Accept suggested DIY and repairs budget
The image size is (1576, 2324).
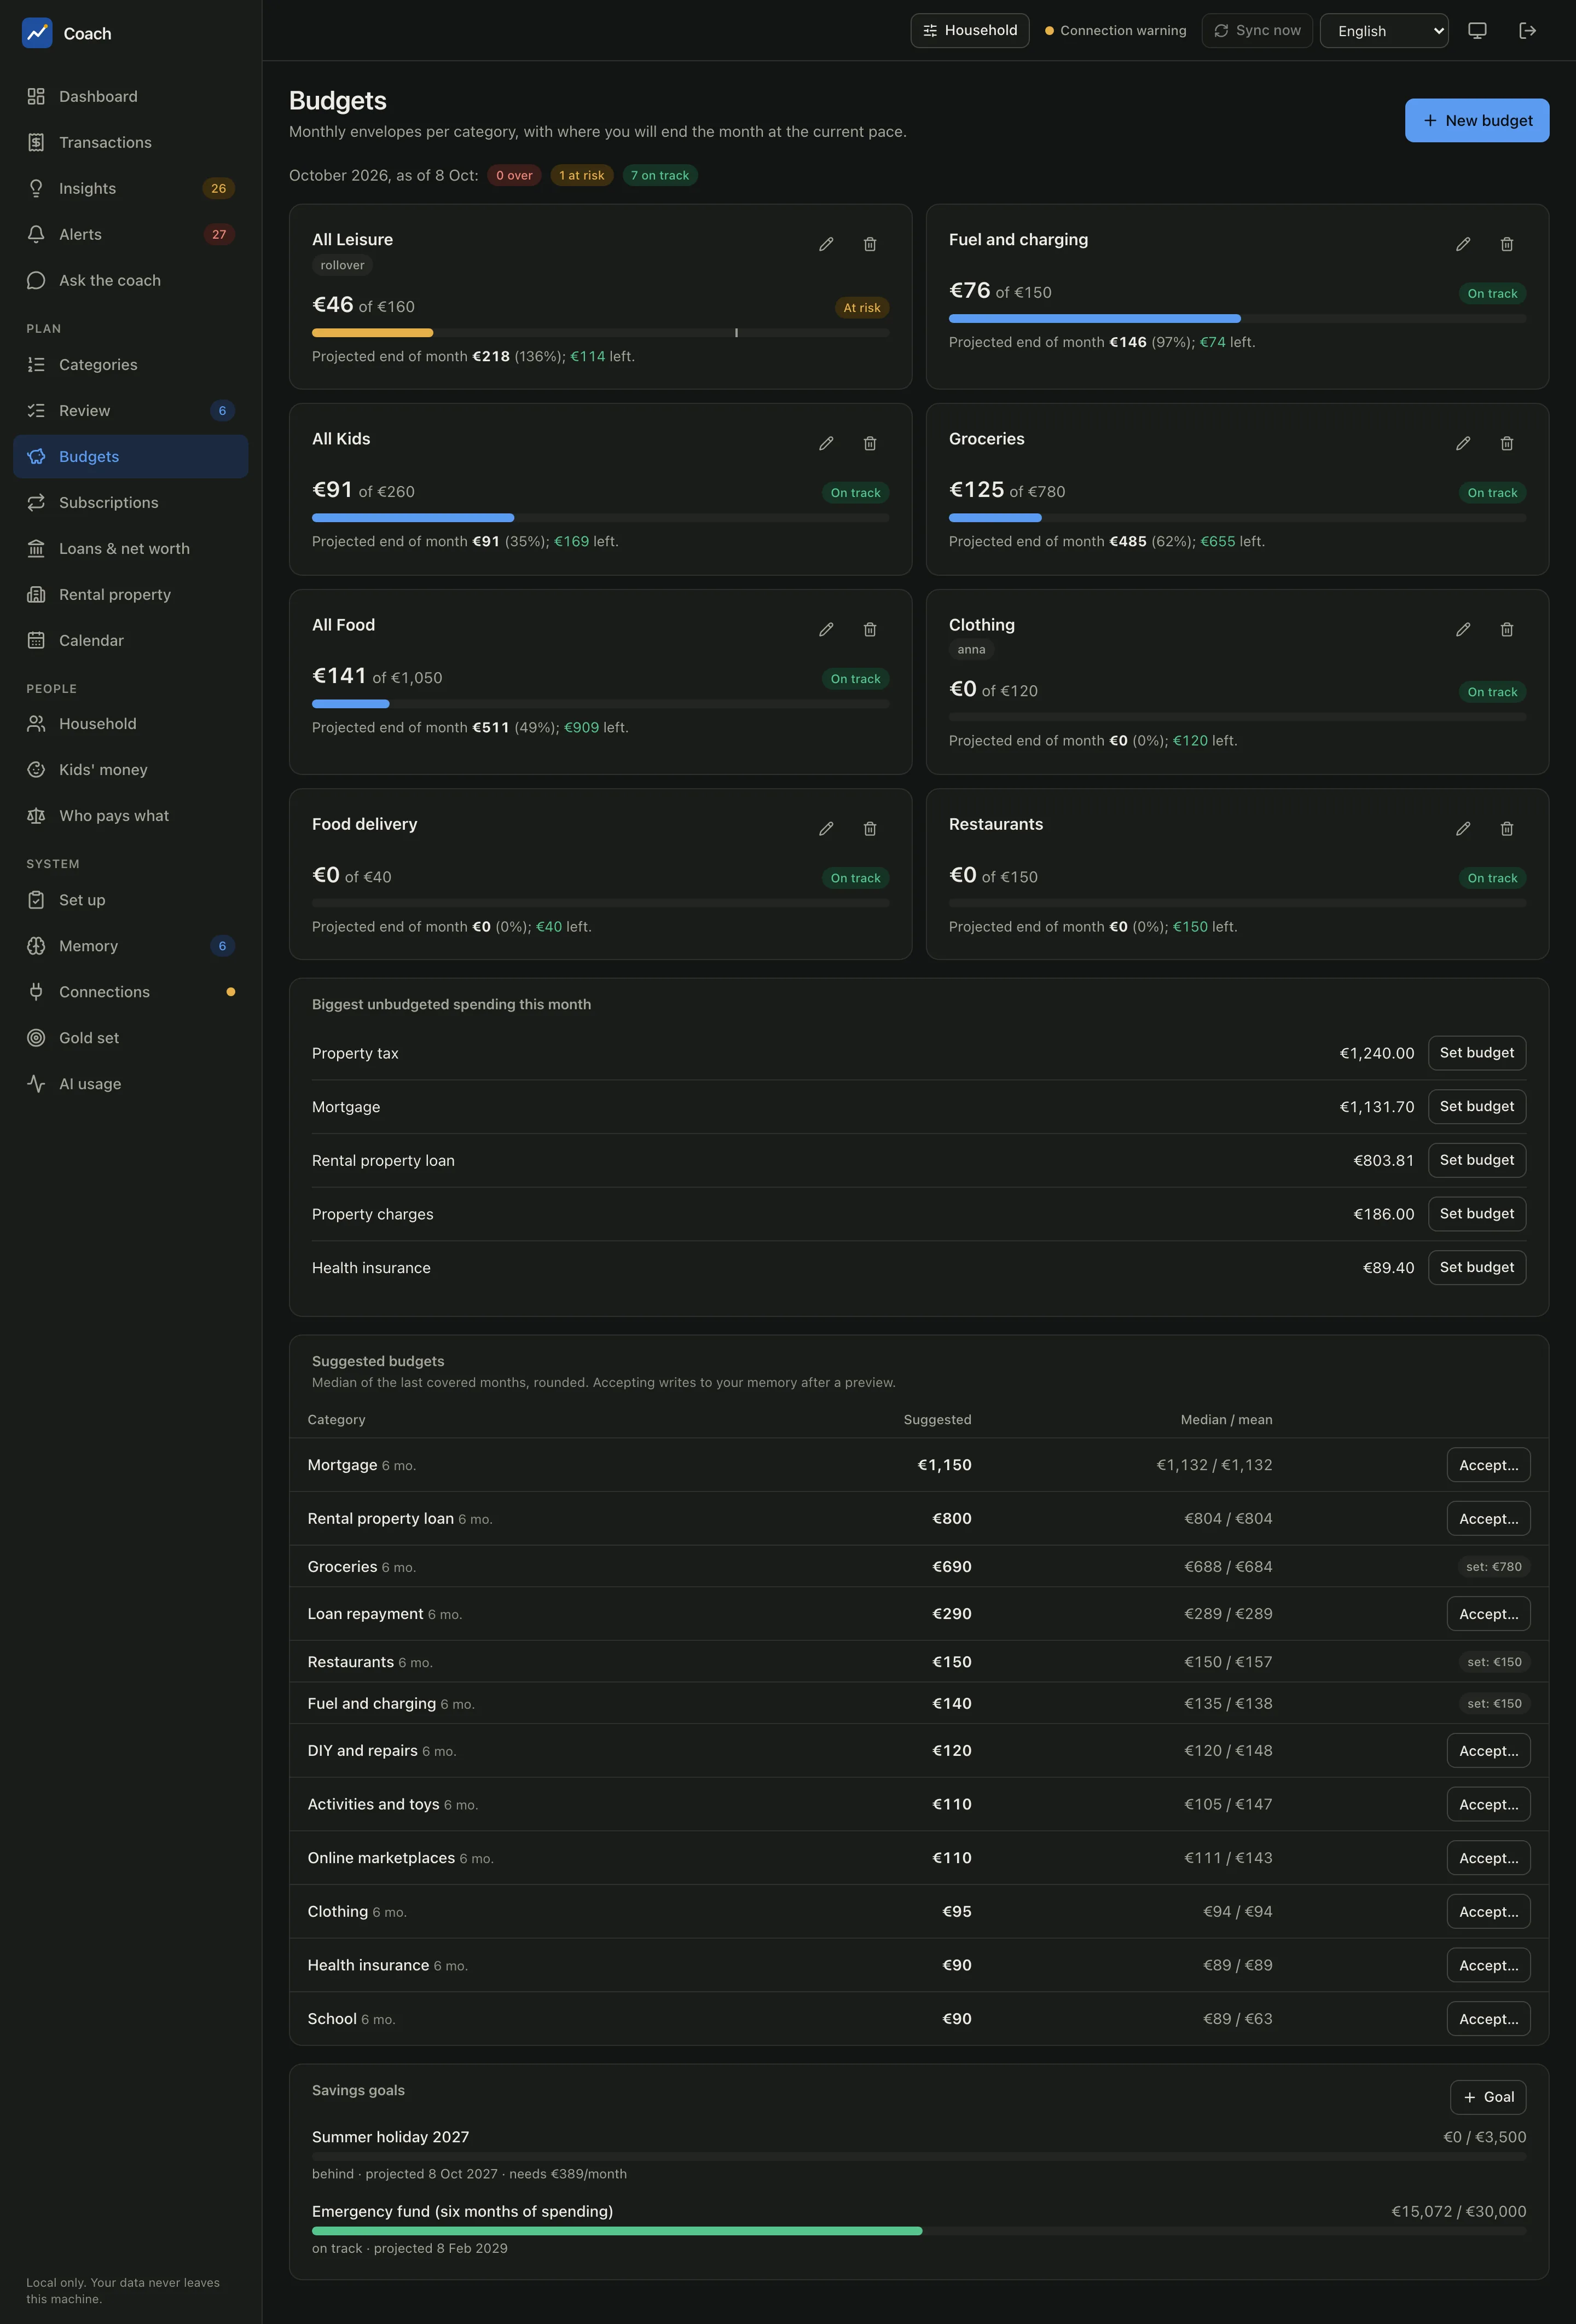click(x=1488, y=1750)
